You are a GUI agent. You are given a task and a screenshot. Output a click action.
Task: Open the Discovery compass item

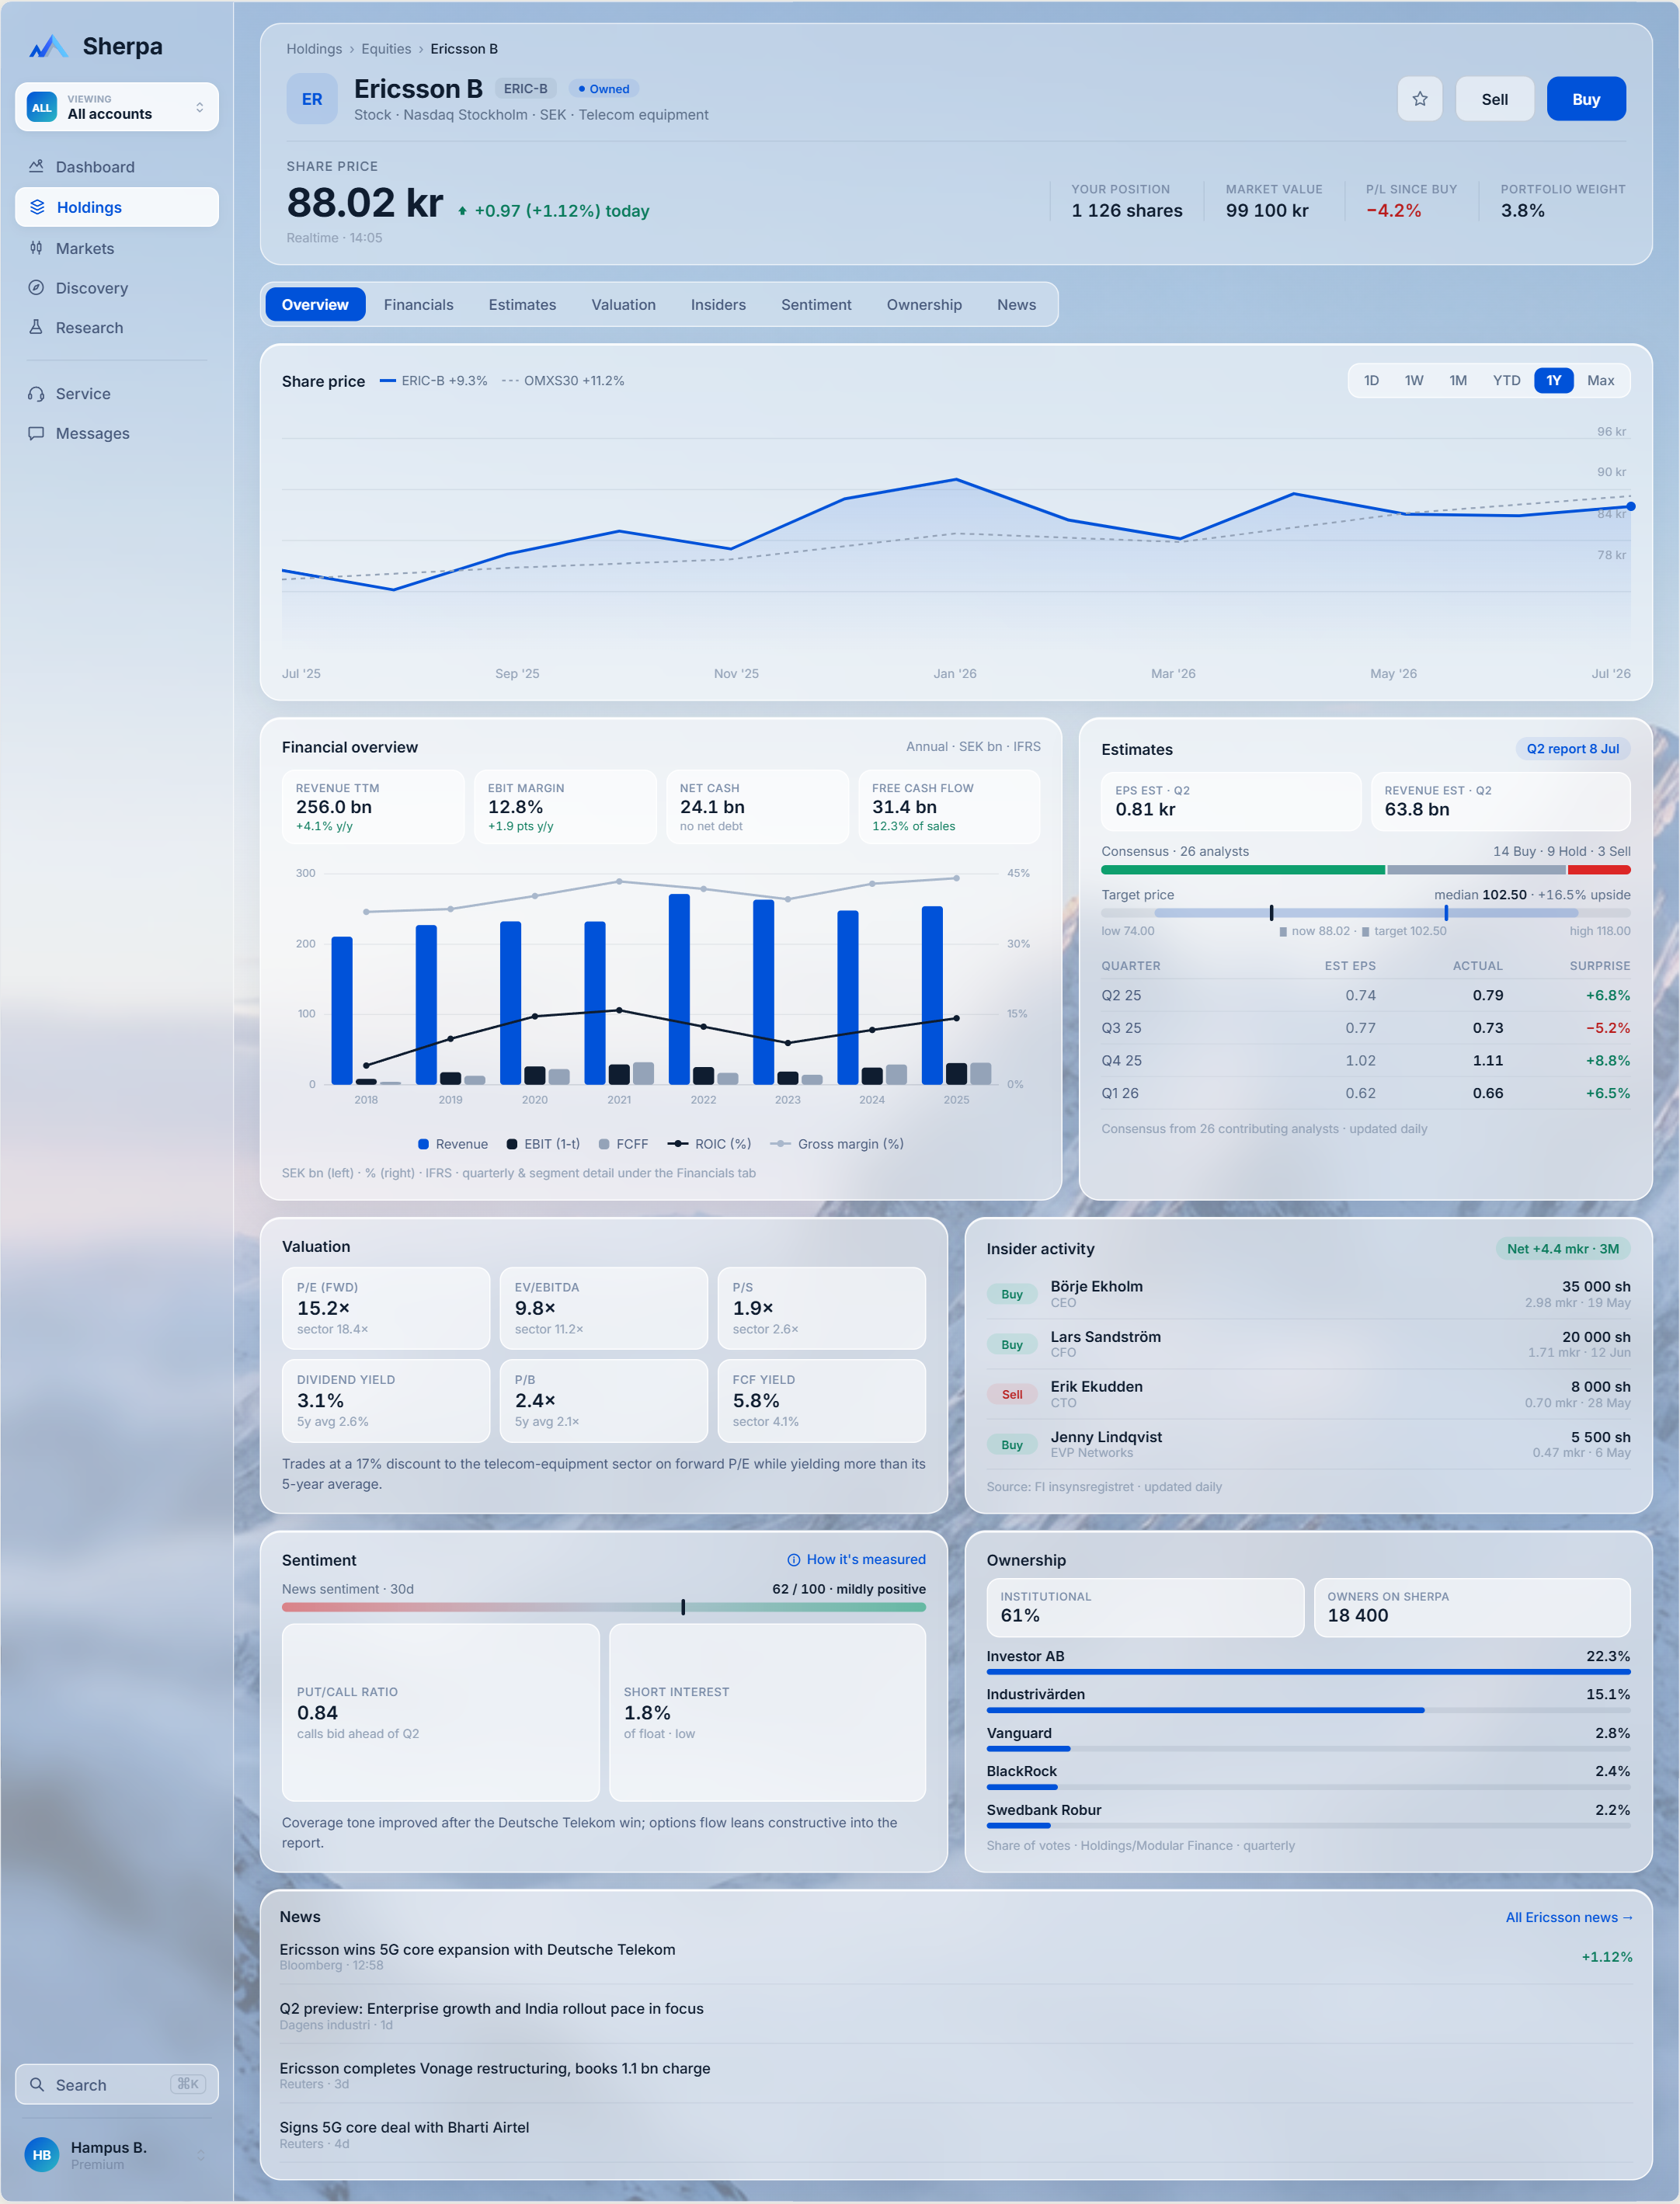117,288
